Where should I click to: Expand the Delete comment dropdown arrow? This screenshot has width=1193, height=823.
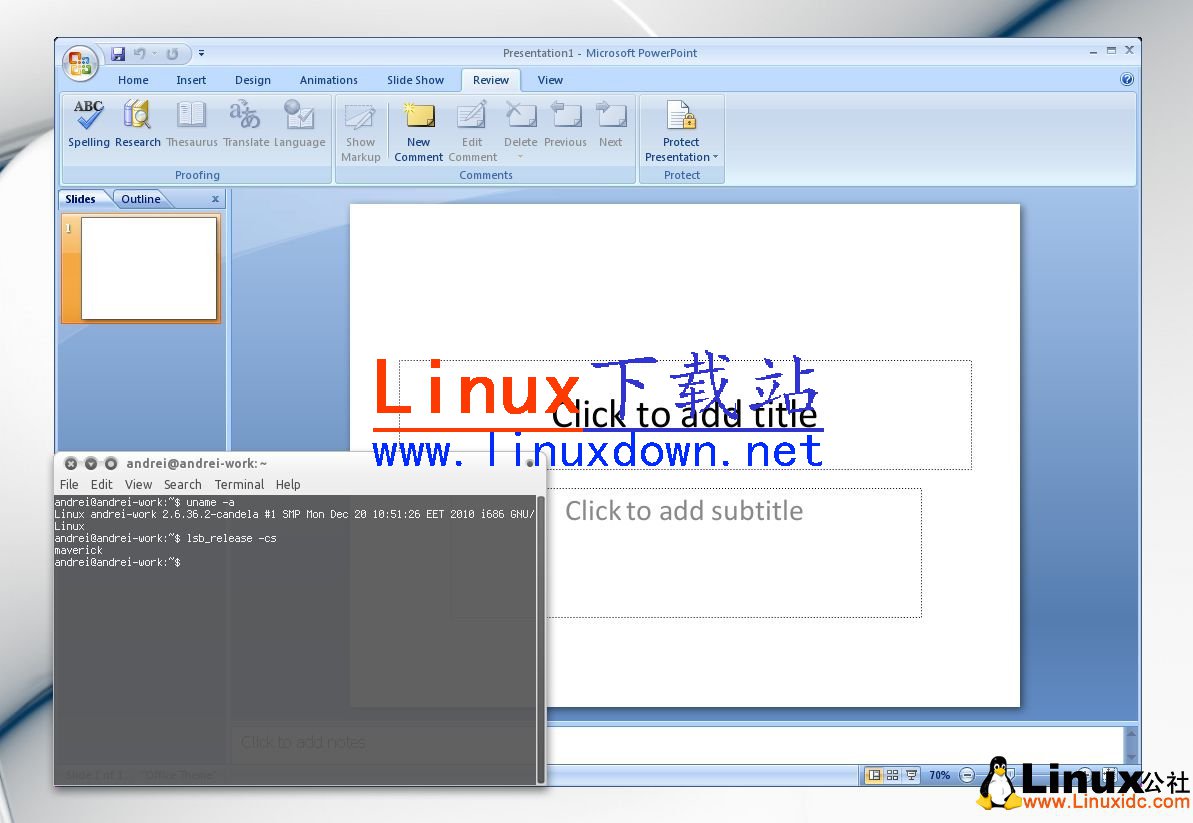click(x=520, y=157)
